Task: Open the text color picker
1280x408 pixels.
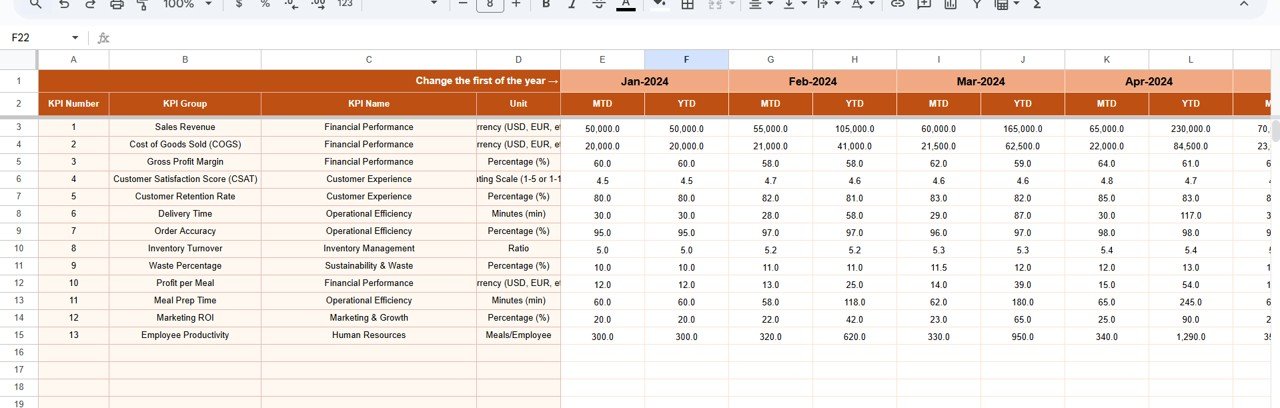Action: [x=626, y=4]
